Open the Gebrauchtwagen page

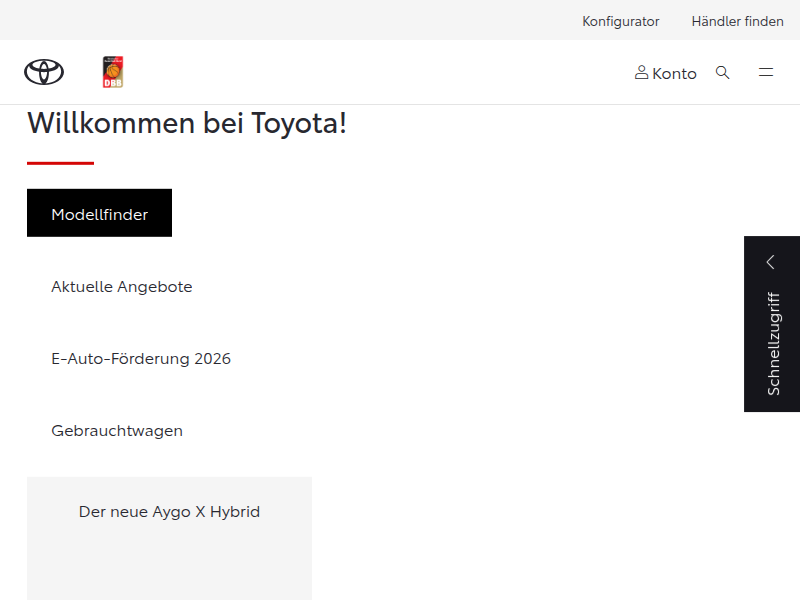117,430
